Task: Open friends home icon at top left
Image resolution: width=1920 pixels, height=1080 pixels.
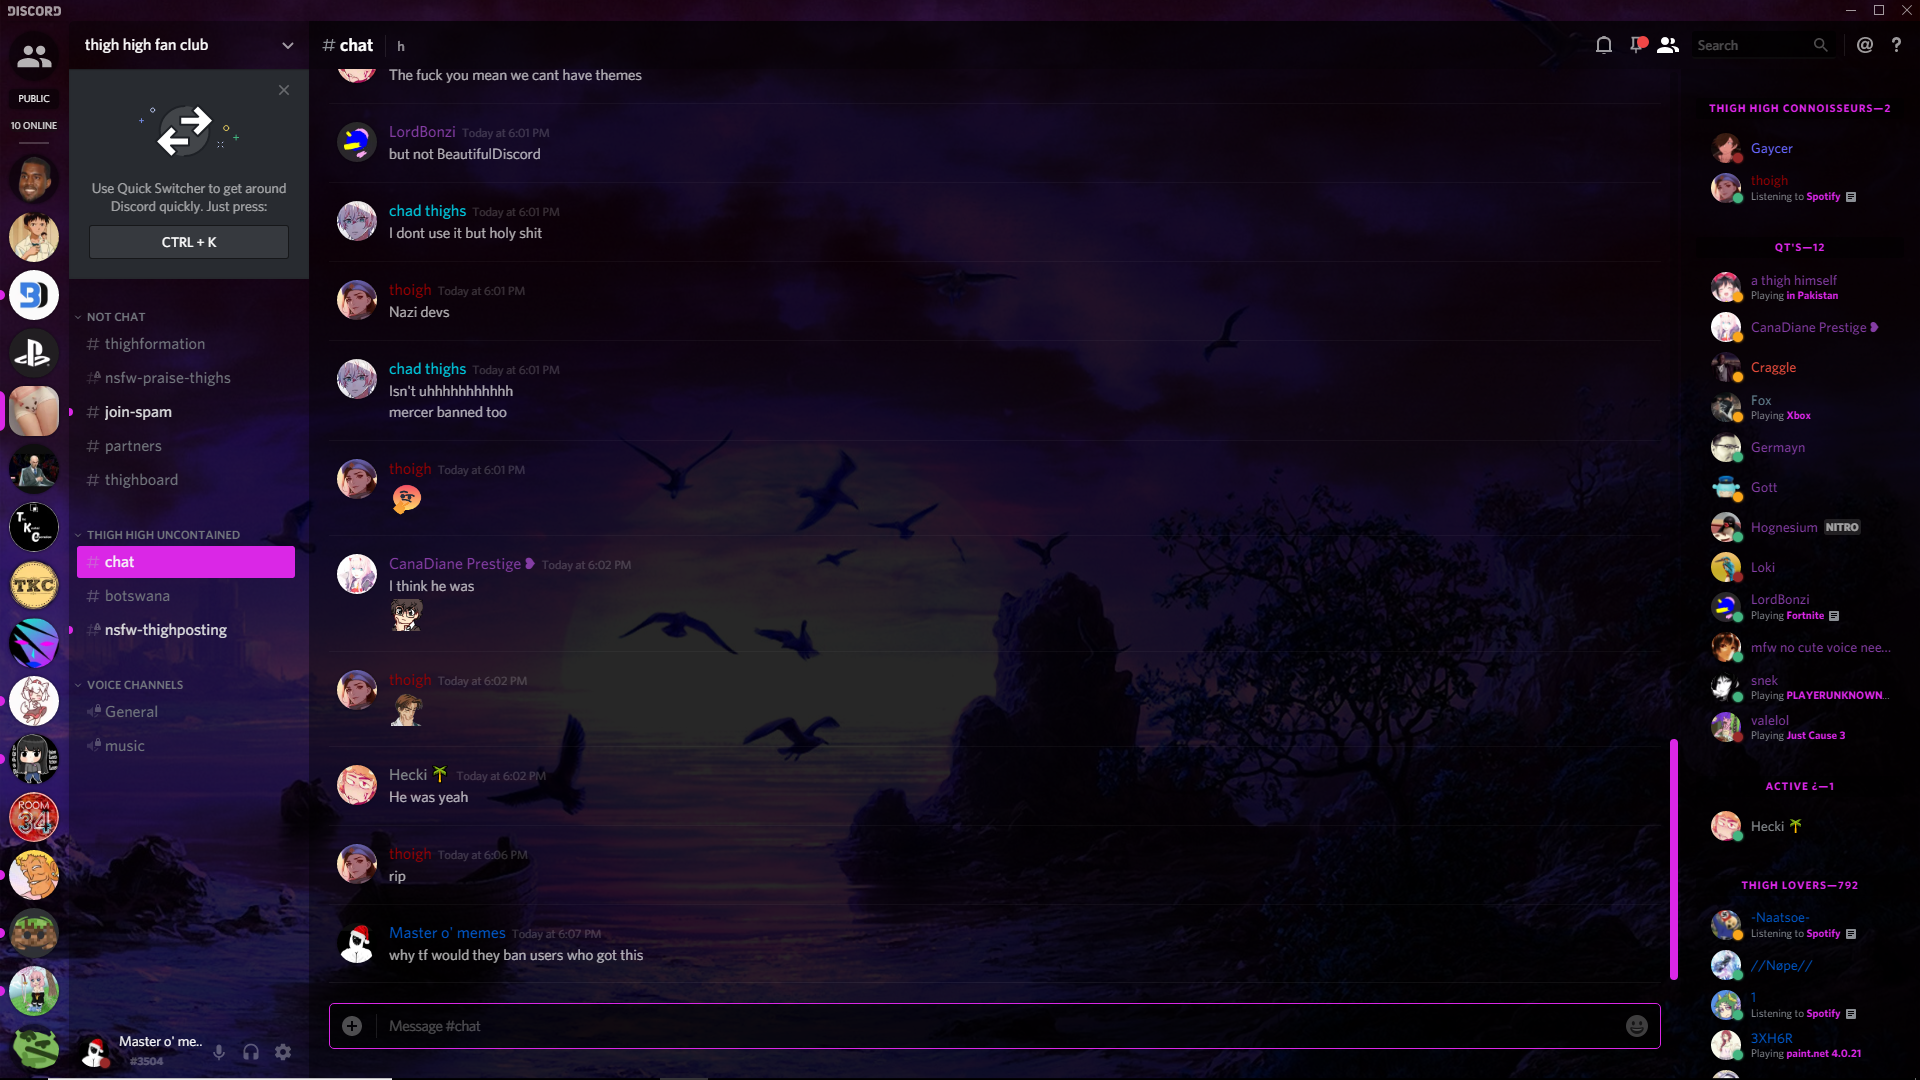Action: pos(34,57)
